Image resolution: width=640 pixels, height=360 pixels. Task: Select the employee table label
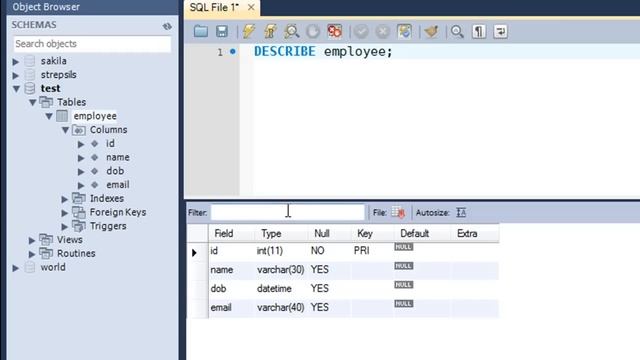(95, 116)
